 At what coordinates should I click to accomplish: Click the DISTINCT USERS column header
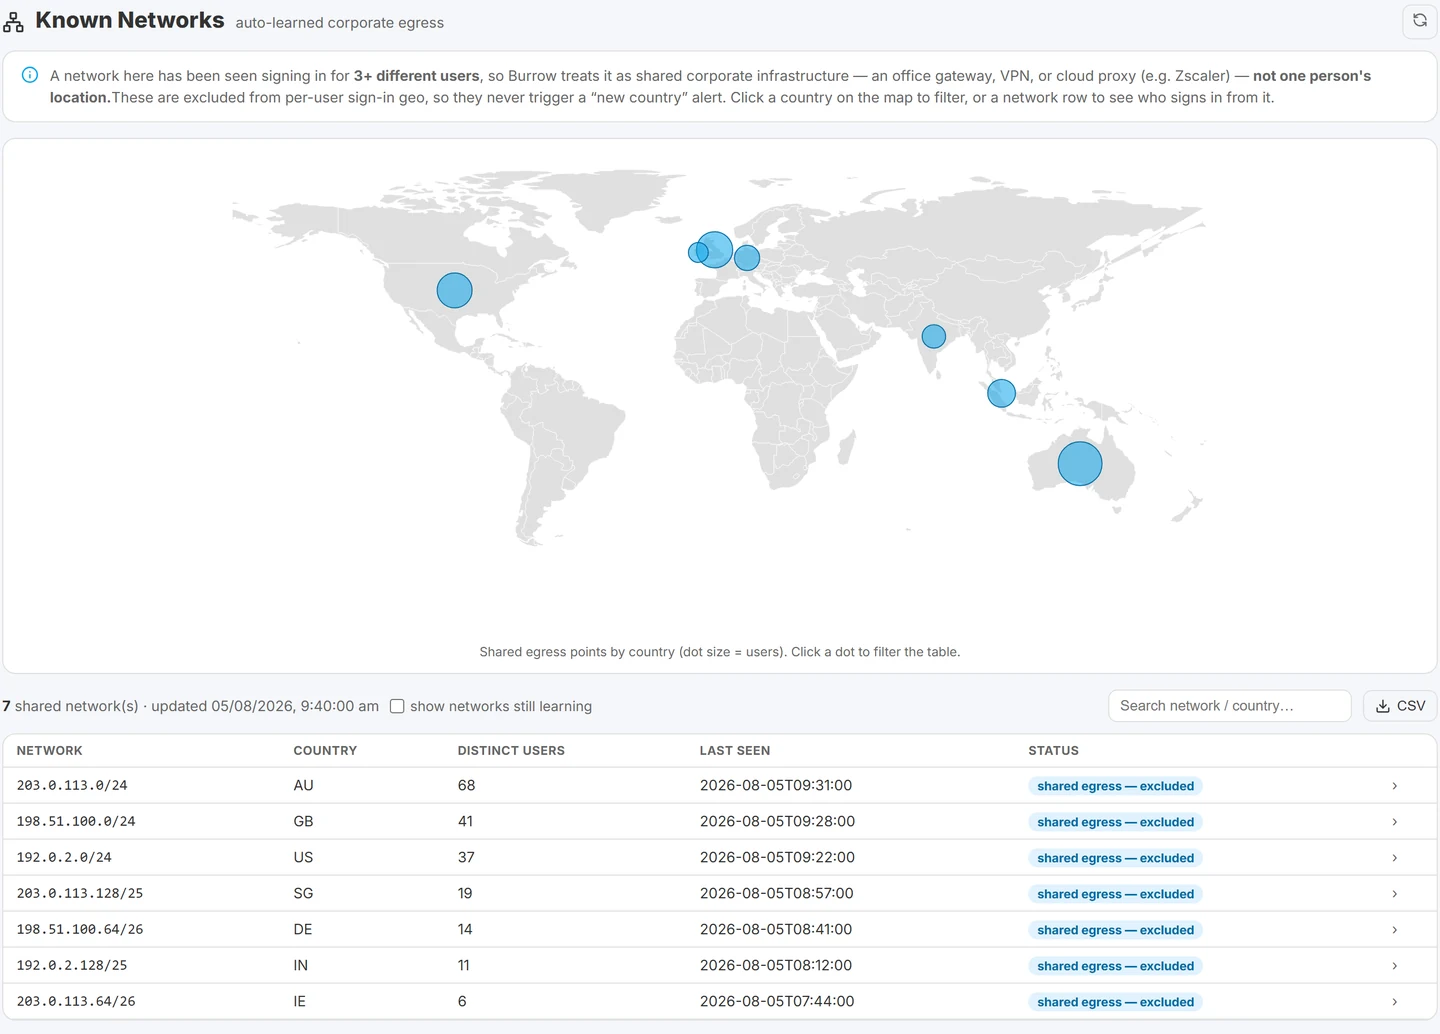tap(511, 751)
